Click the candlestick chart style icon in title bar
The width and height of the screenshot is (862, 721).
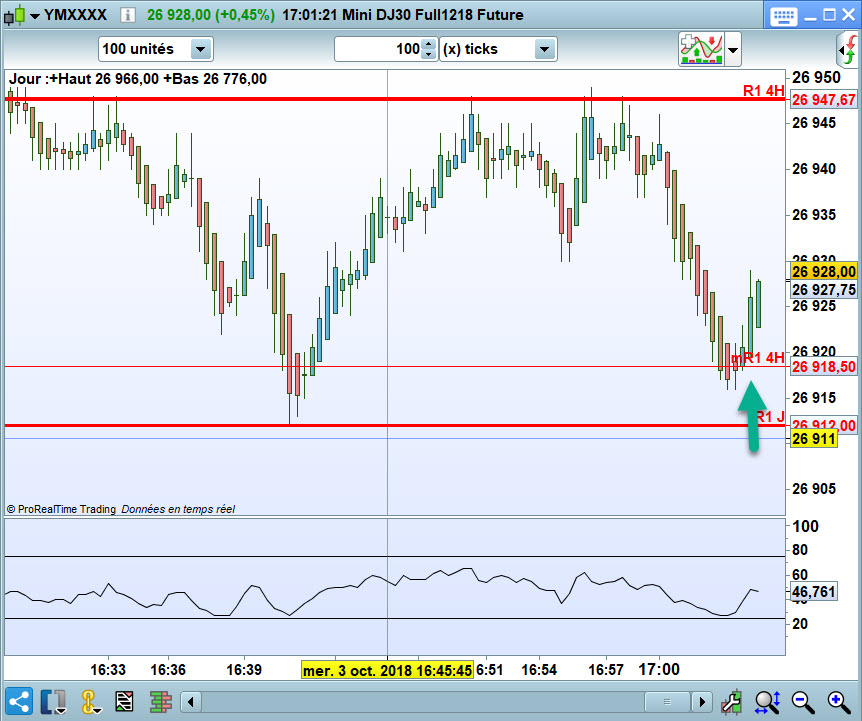(15, 15)
